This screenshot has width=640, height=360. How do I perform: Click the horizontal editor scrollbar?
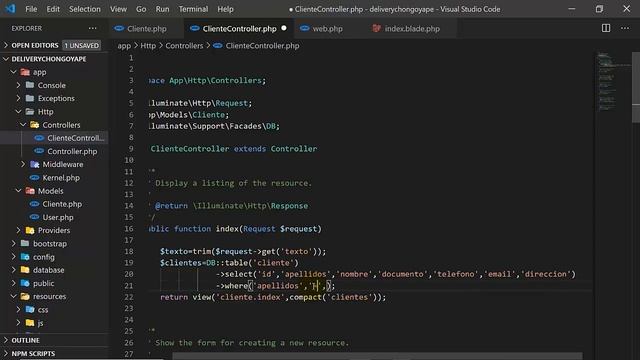click(377, 356)
